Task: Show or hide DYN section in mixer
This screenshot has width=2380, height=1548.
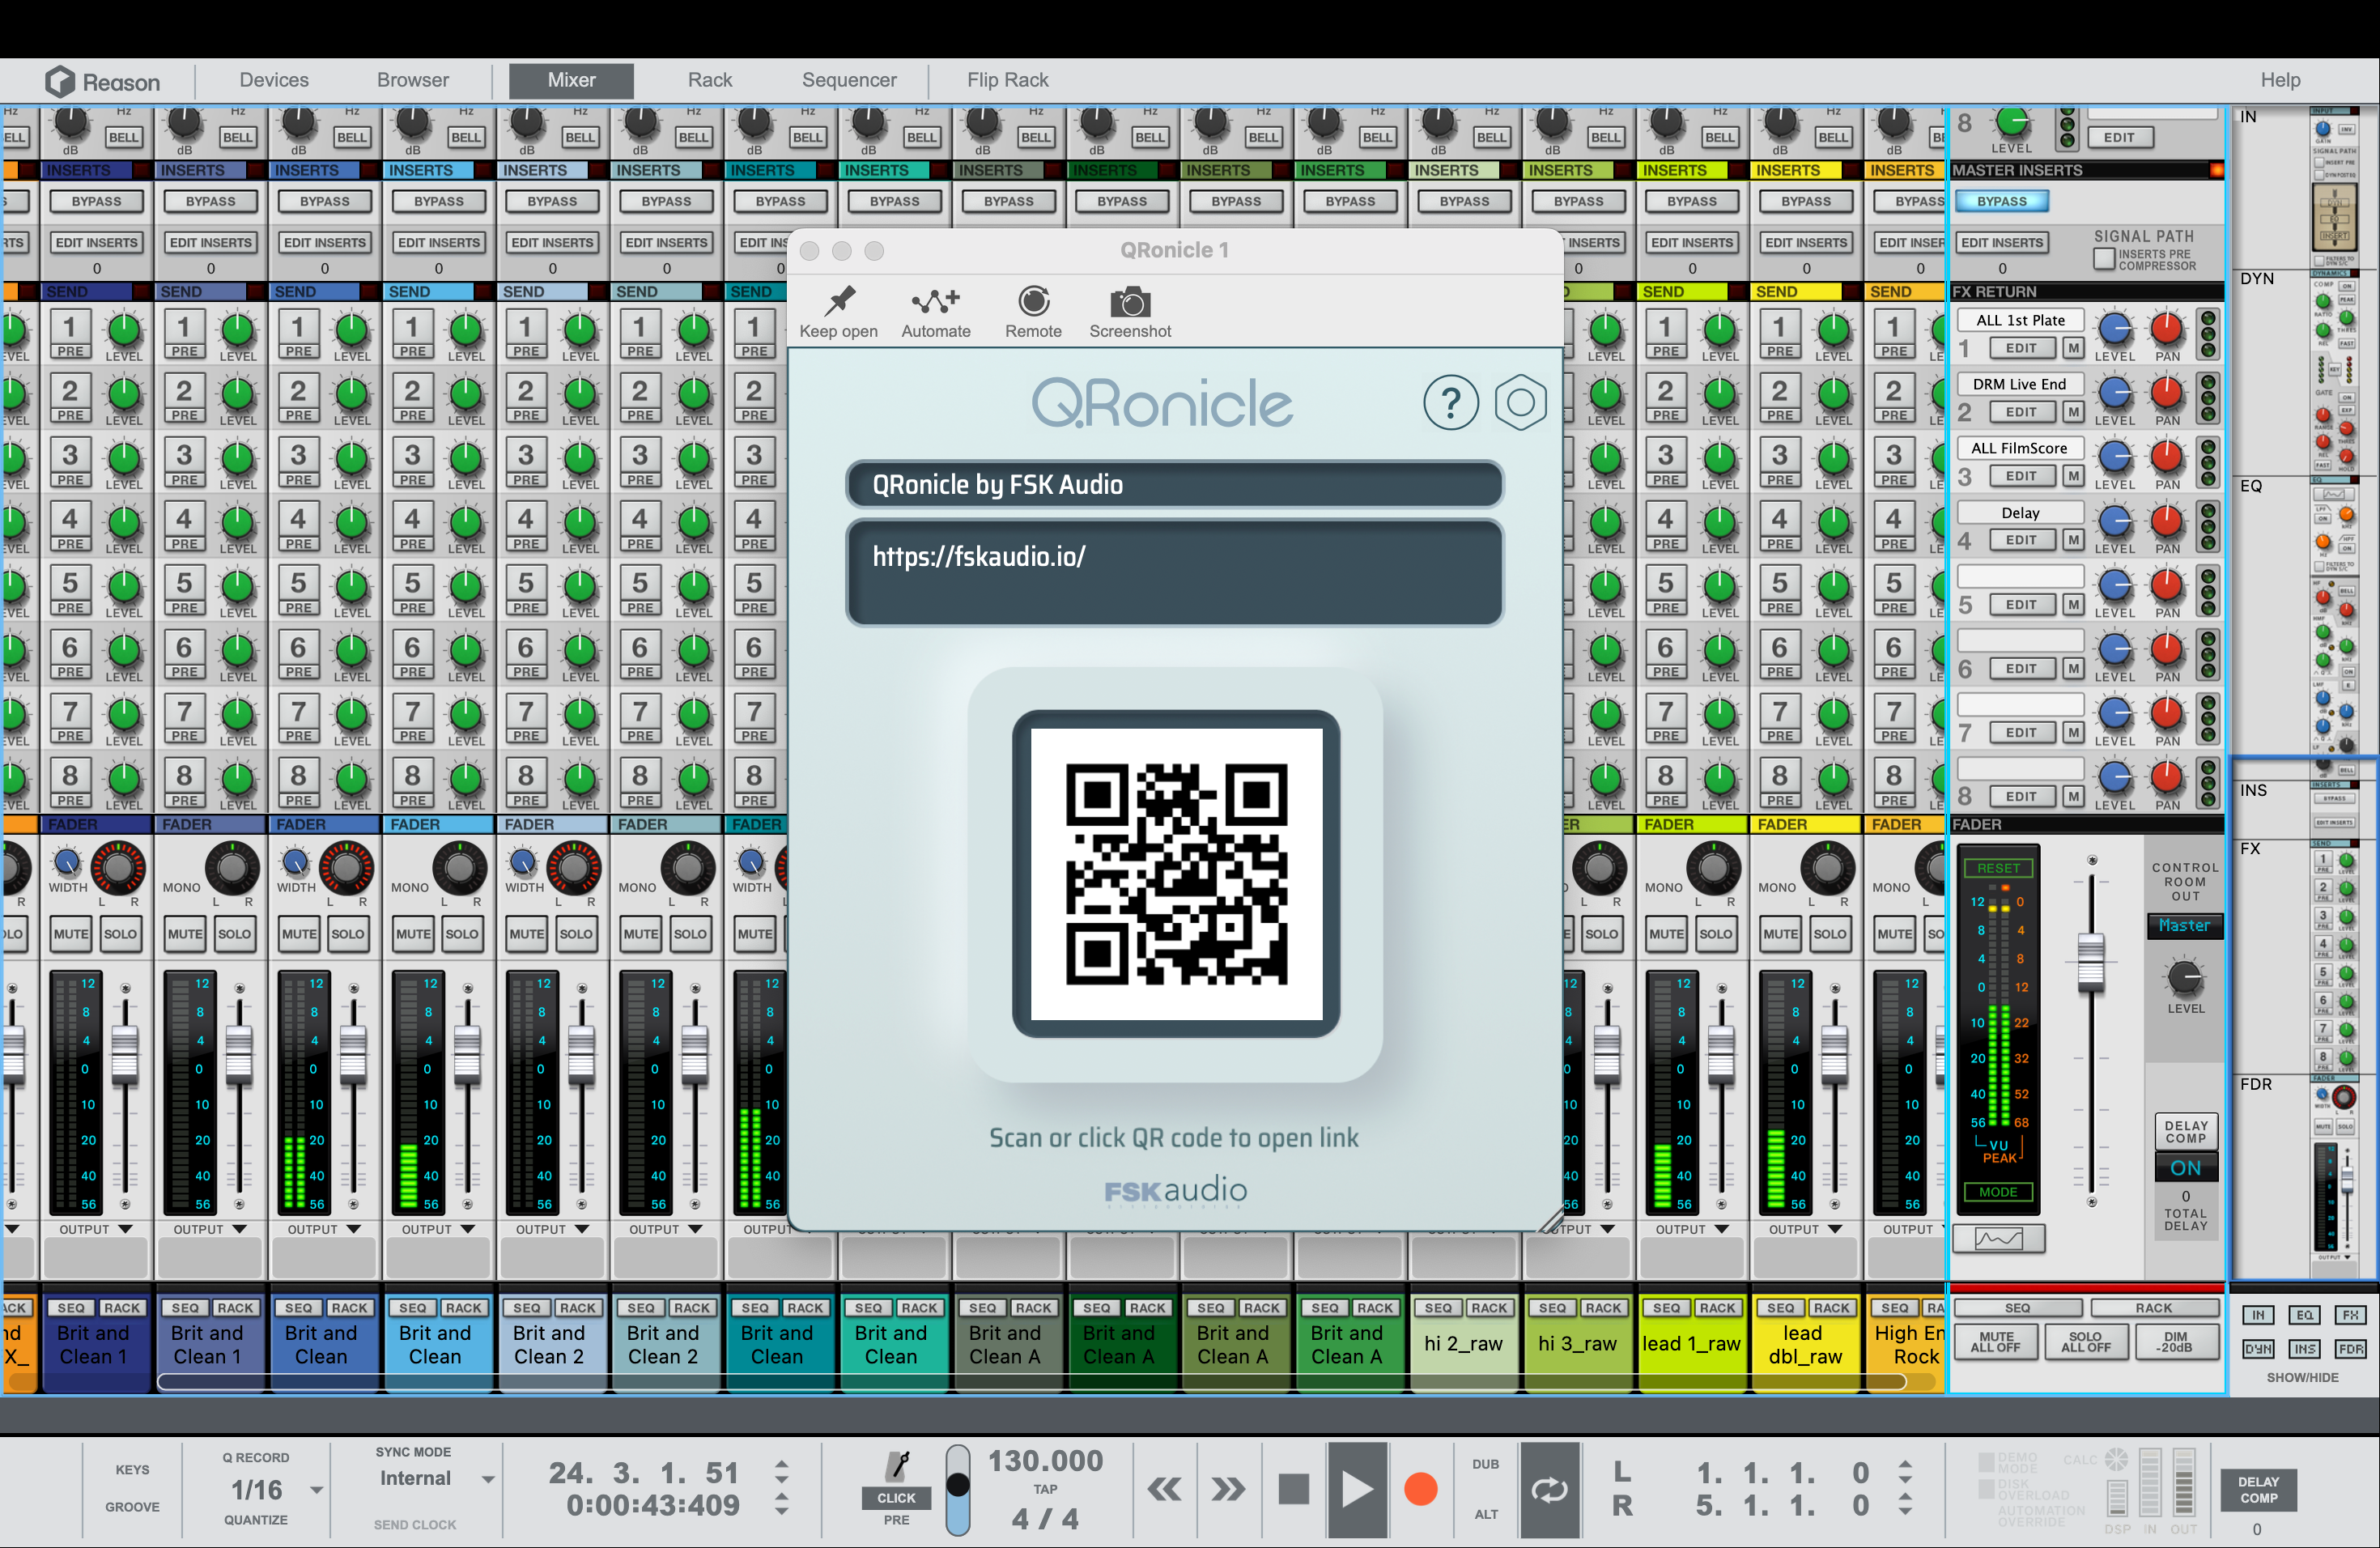Action: [2258, 1349]
